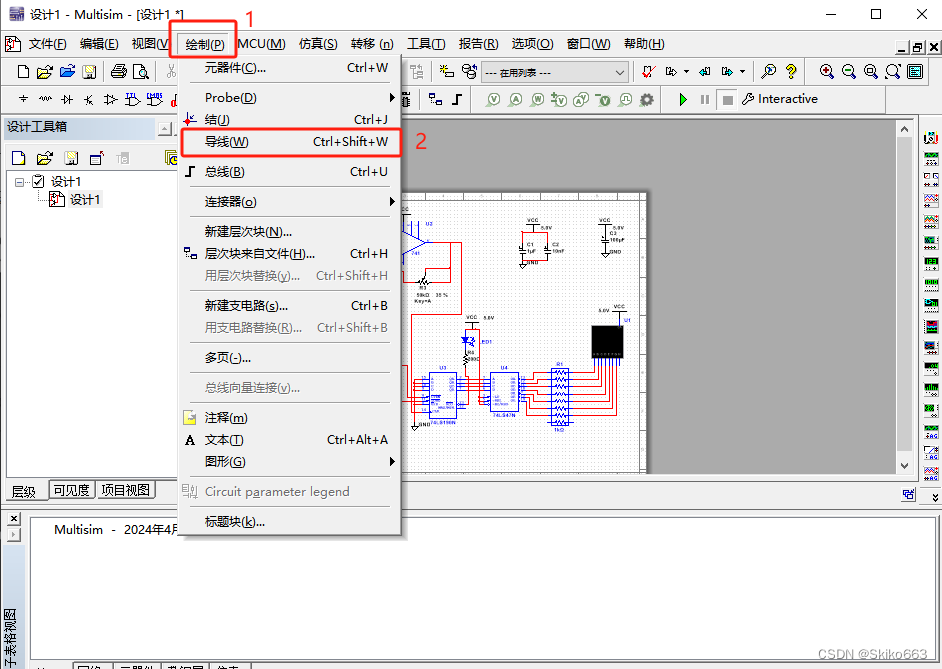The height and width of the screenshot is (669, 942).
Task: Collapse the 设计1 tree node
Action: (x=19, y=181)
